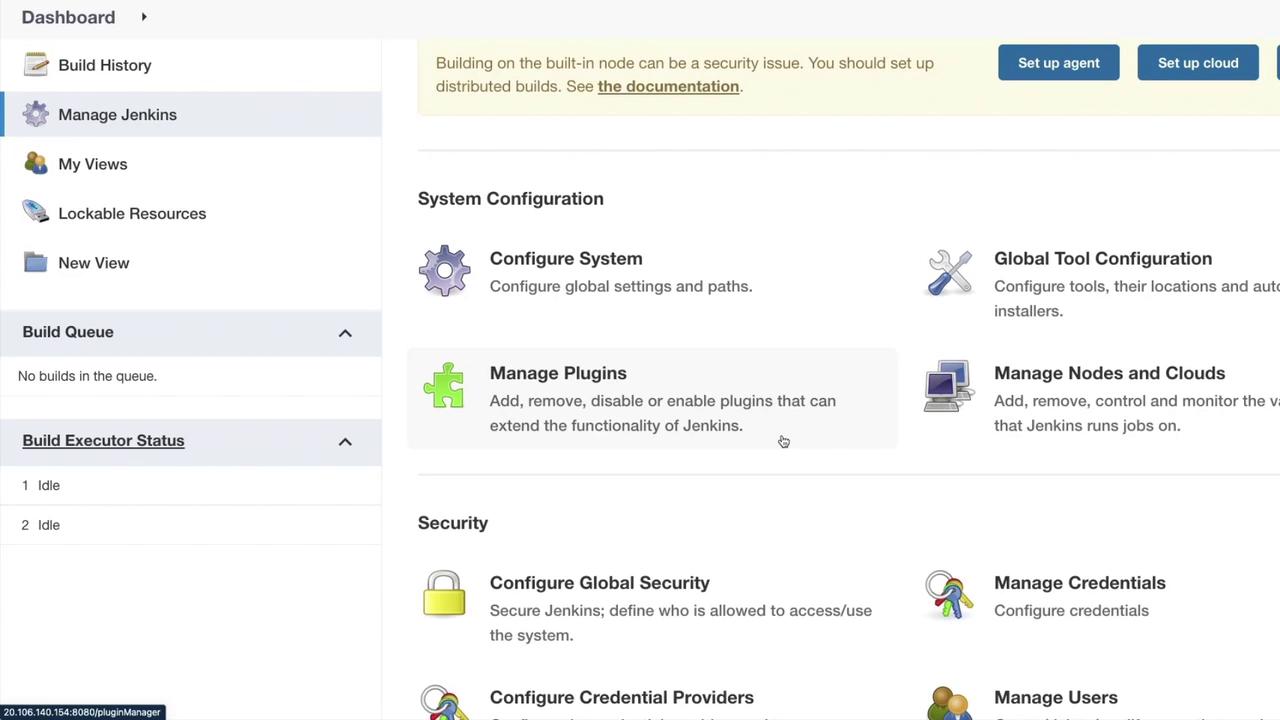Click the green Manage Plugins puzzle icon
Image resolution: width=1280 pixels, height=720 pixels.
tap(444, 386)
